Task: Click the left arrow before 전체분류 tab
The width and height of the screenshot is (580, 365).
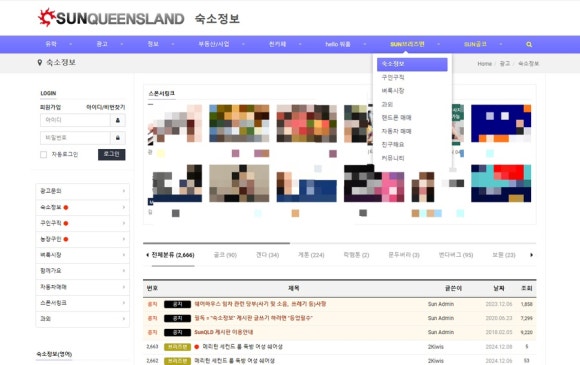Action: point(148,255)
